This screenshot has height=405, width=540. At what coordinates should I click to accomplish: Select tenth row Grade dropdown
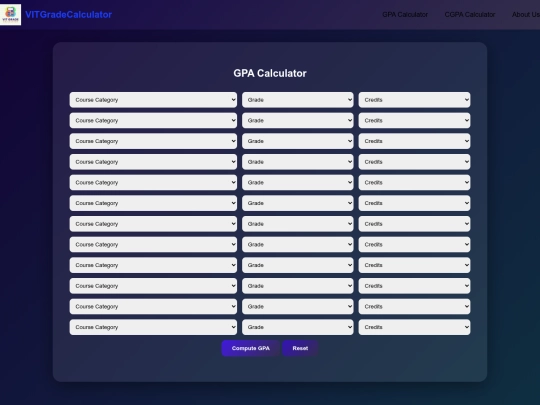[x=298, y=286]
